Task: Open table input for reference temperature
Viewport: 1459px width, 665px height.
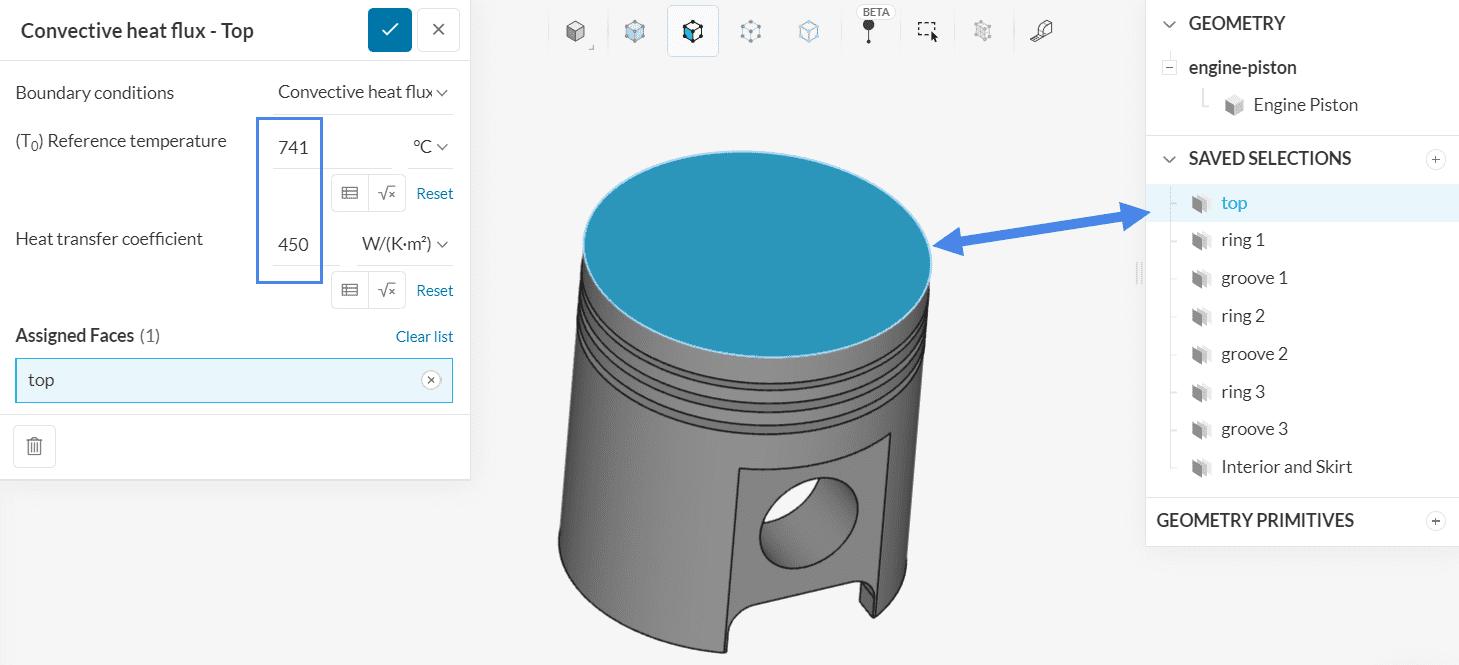Action: pos(350,194)
